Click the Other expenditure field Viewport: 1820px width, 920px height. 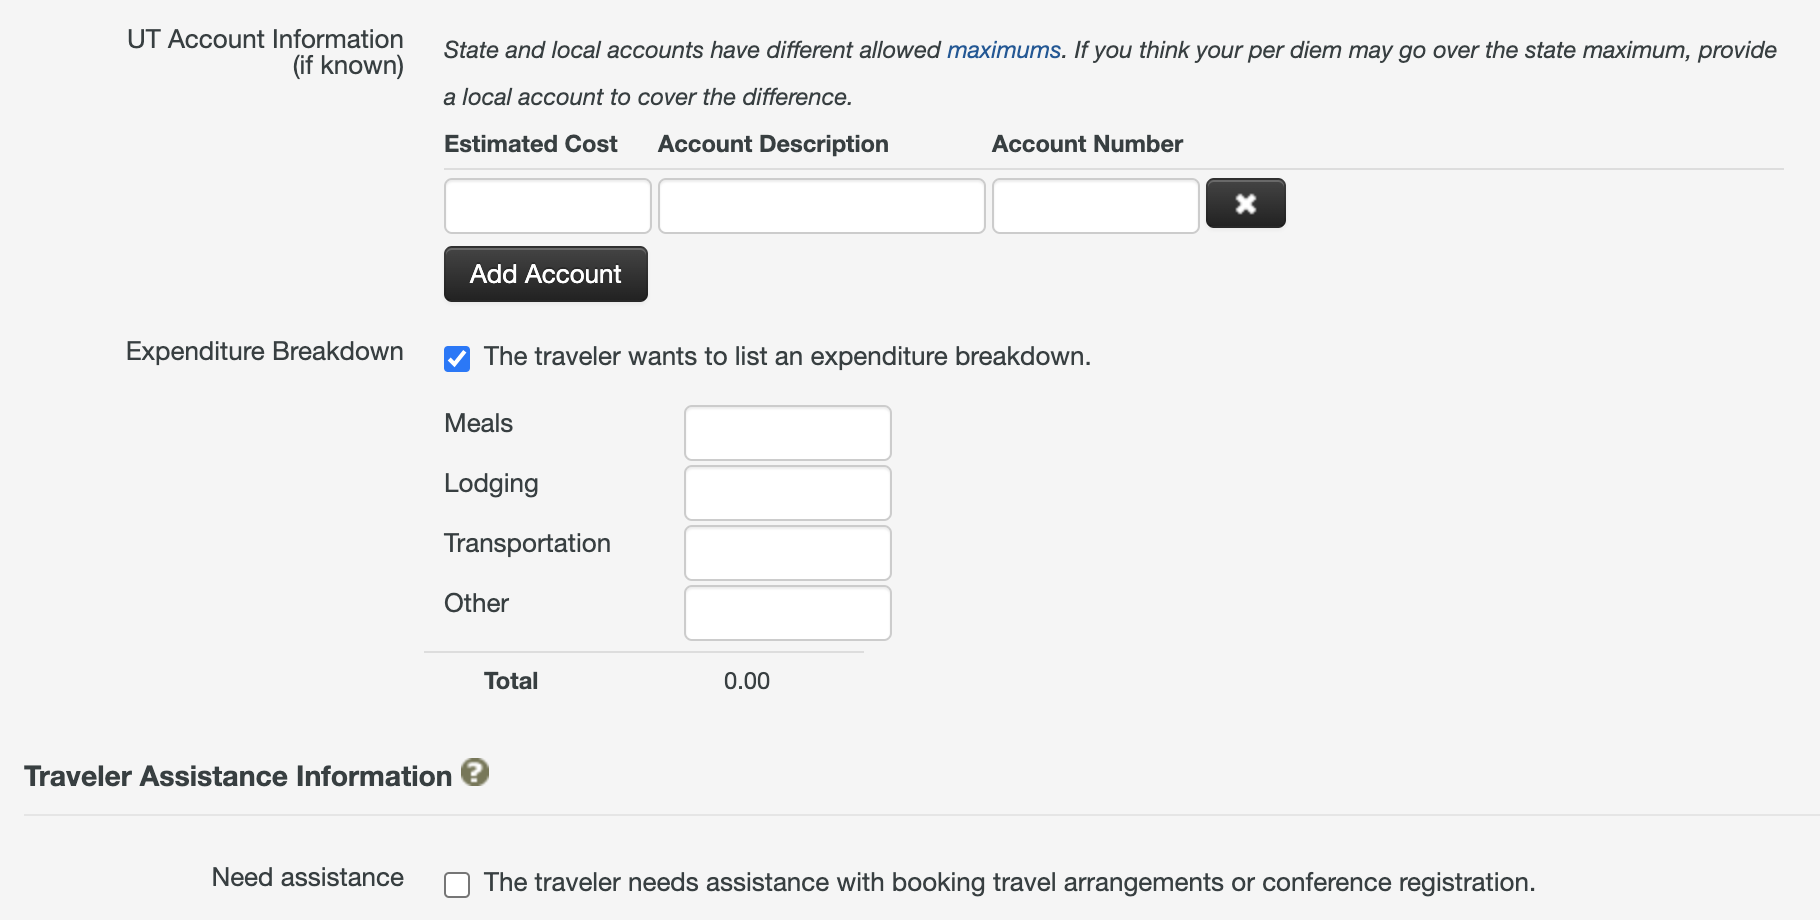(787, 613)
